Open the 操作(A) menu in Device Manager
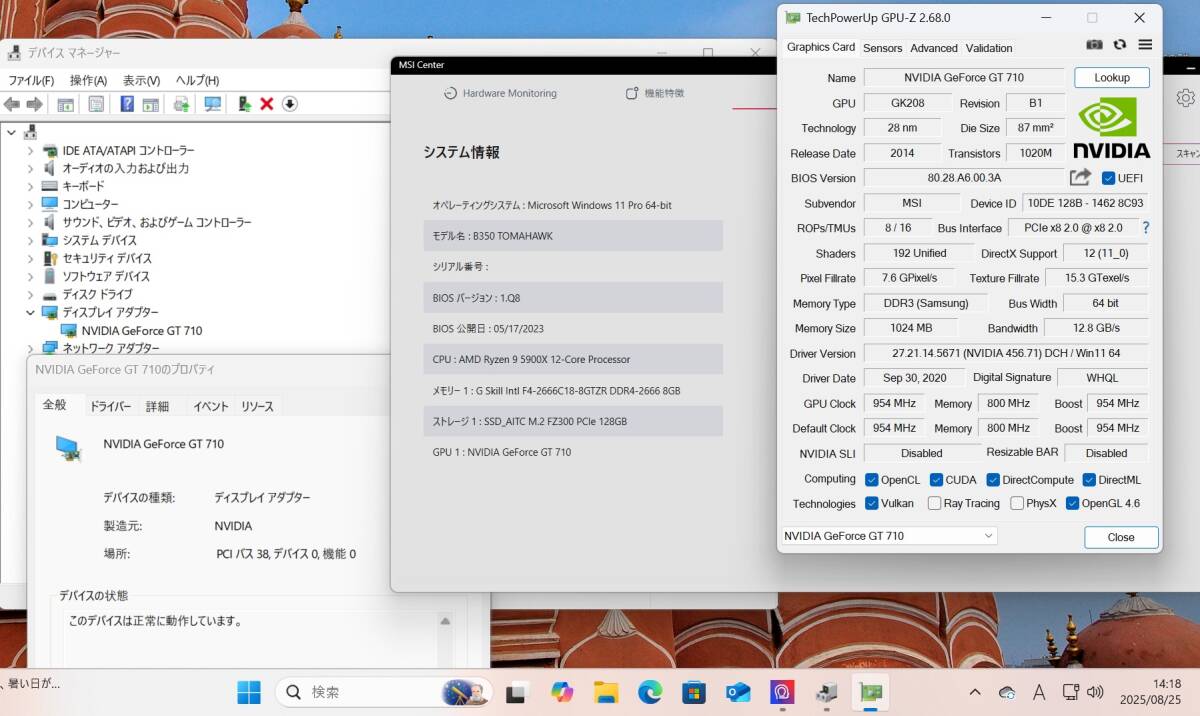1200x716 pixels. coord(88,80)
